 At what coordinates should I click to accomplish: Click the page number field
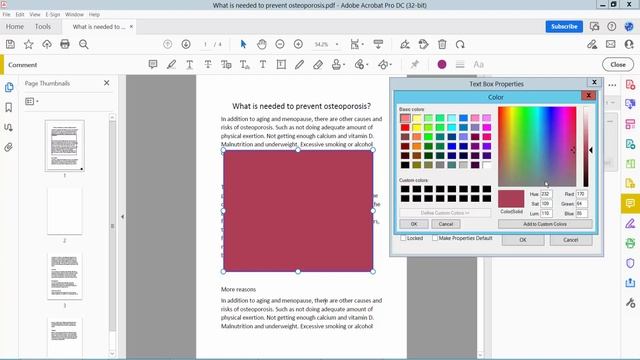[x=205, y=44]
